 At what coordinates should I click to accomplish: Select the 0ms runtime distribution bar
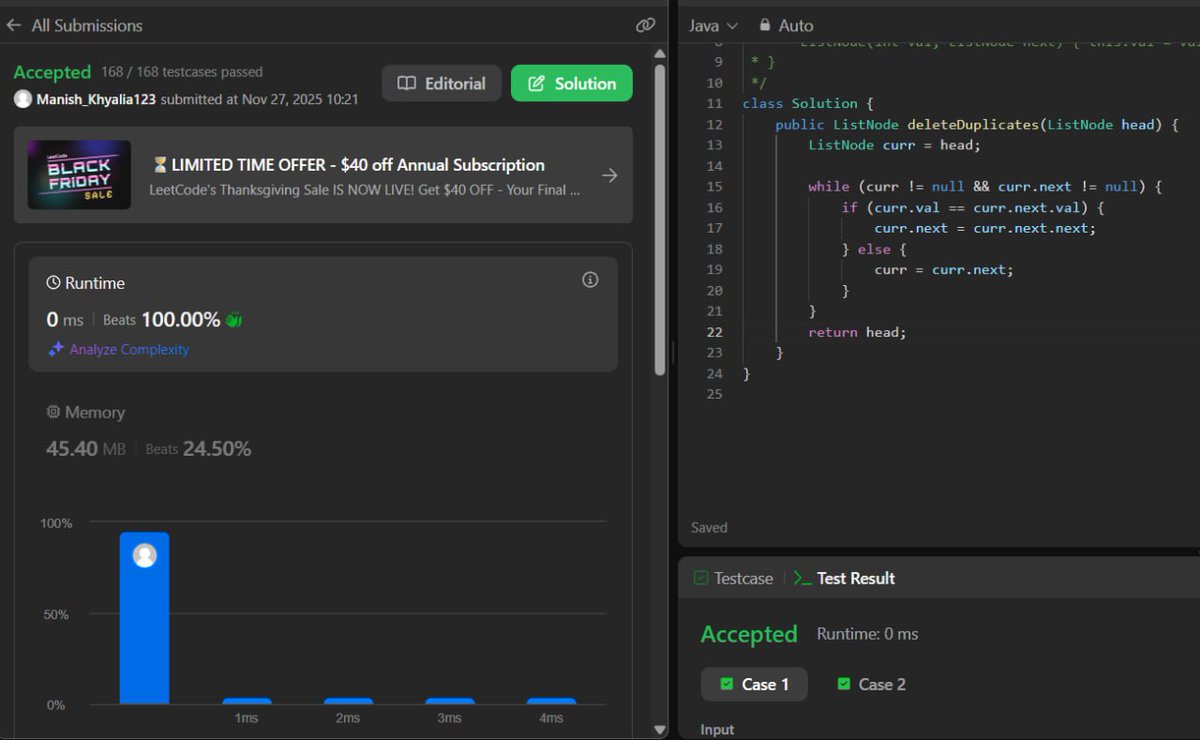[x=144, y=620]
